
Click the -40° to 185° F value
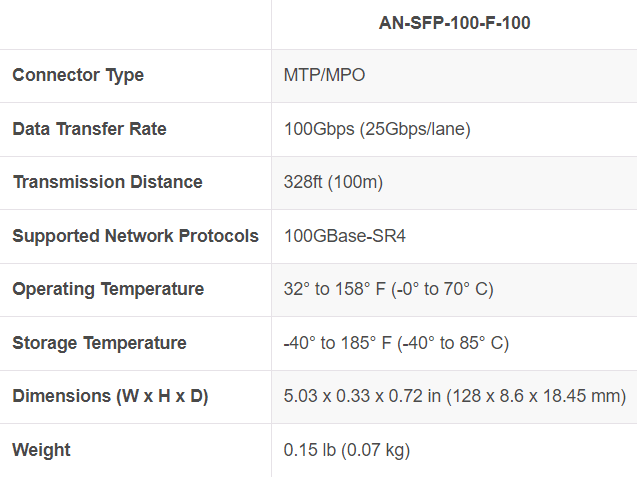coord(337,343)
